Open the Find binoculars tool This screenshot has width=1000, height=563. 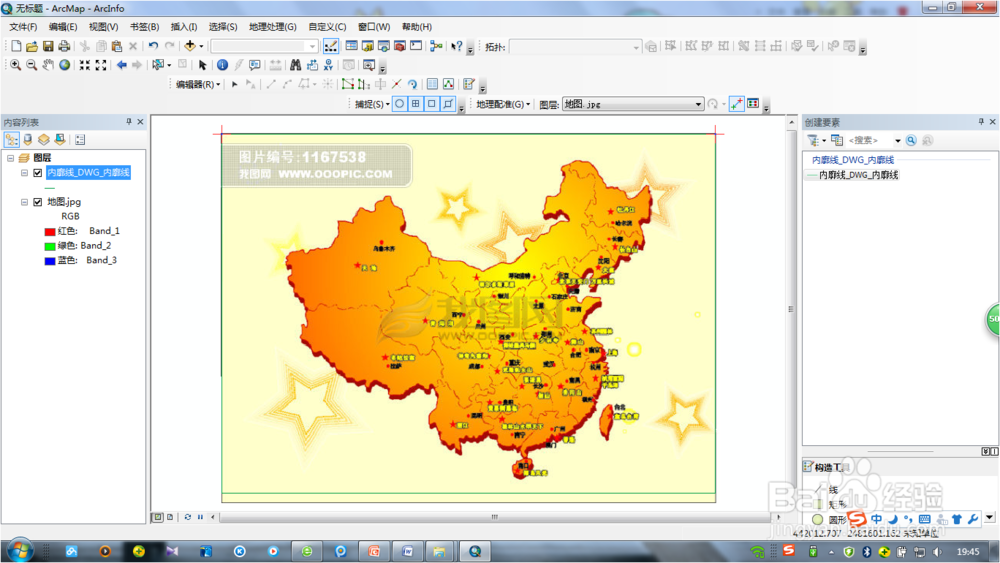[x=295, y=65]
